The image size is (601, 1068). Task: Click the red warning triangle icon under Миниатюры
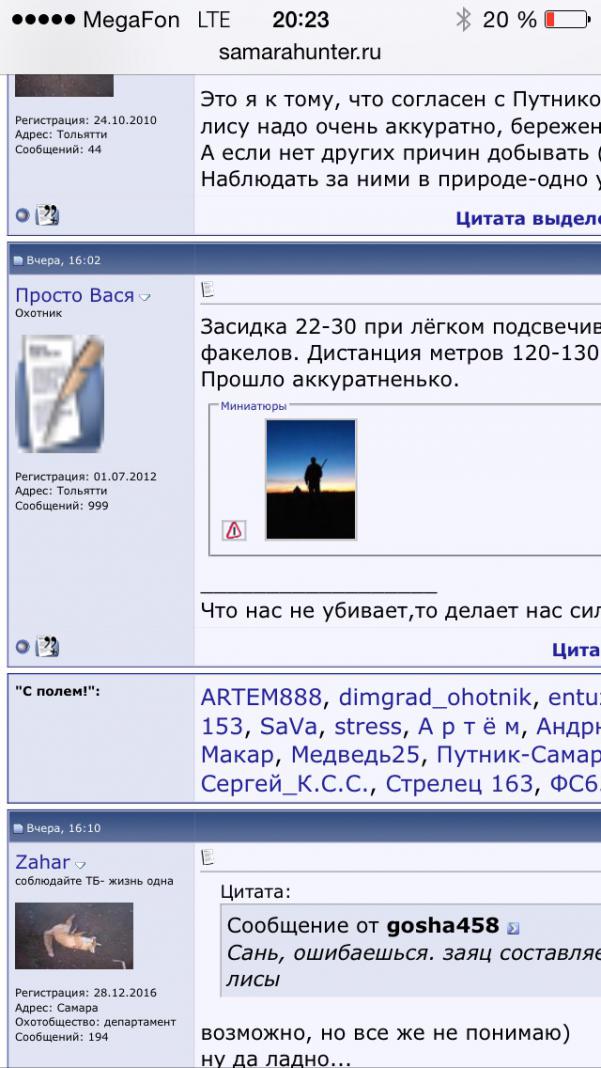point(234,531)
